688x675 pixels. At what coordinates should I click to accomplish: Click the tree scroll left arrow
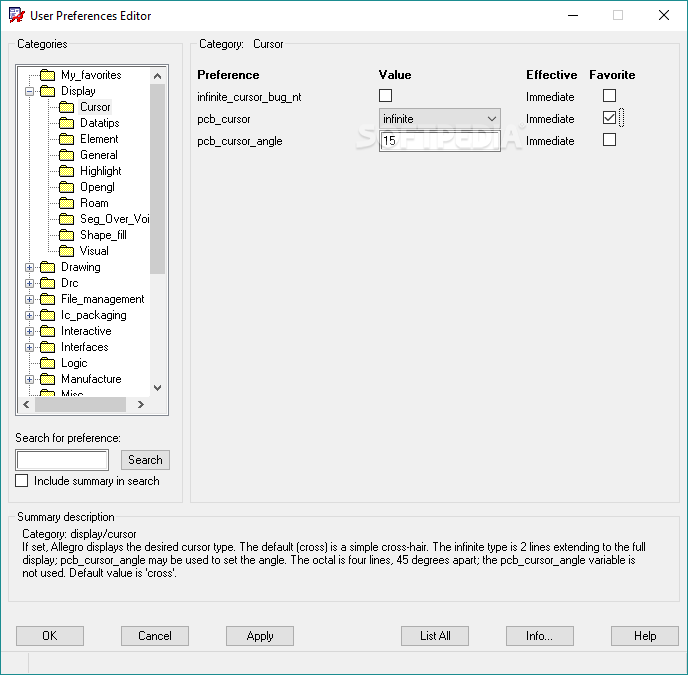pyautogui.click(x=26, y=404)
